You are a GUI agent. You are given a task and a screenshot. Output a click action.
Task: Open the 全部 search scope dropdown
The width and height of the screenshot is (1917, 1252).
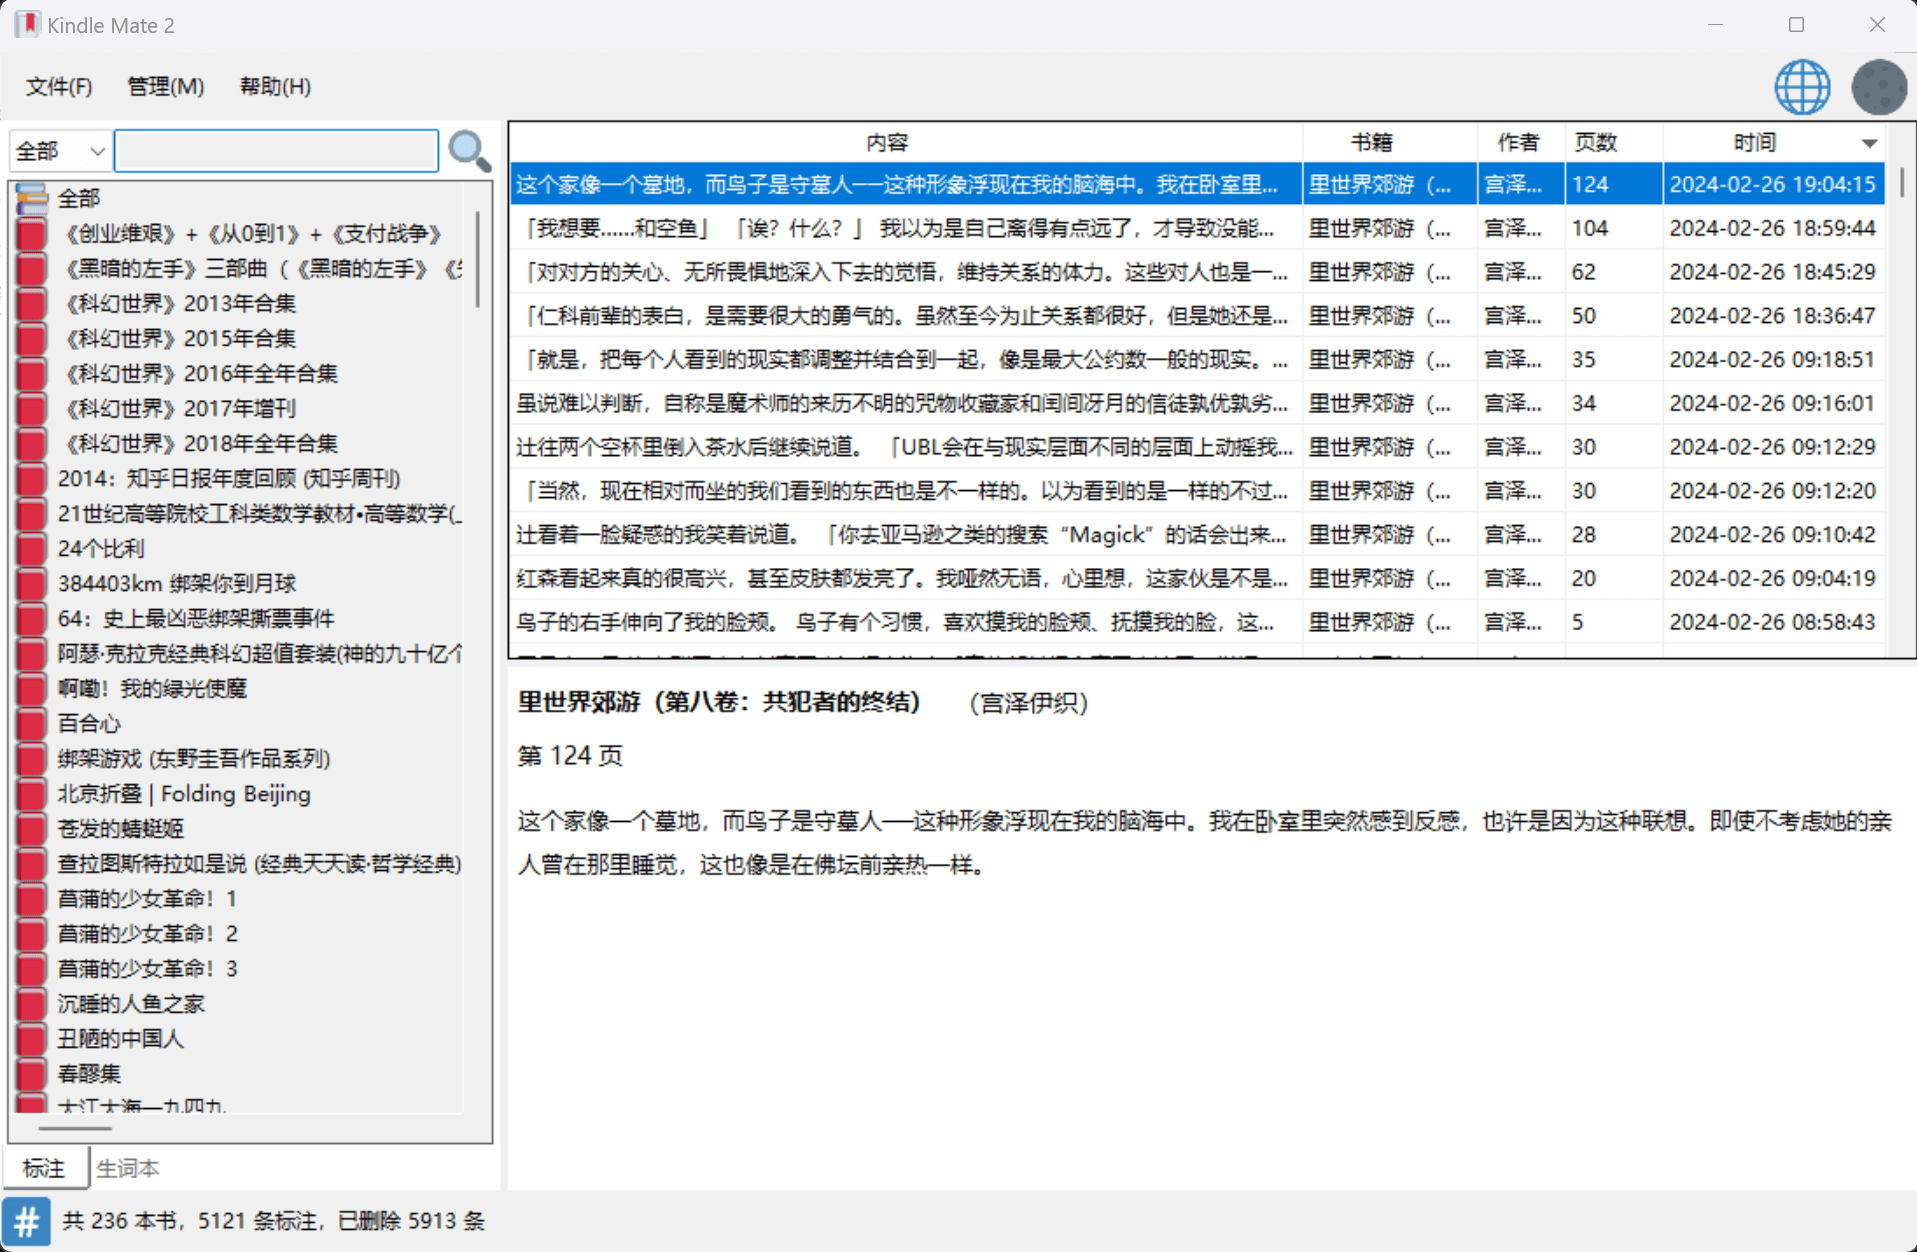point(60,151)
